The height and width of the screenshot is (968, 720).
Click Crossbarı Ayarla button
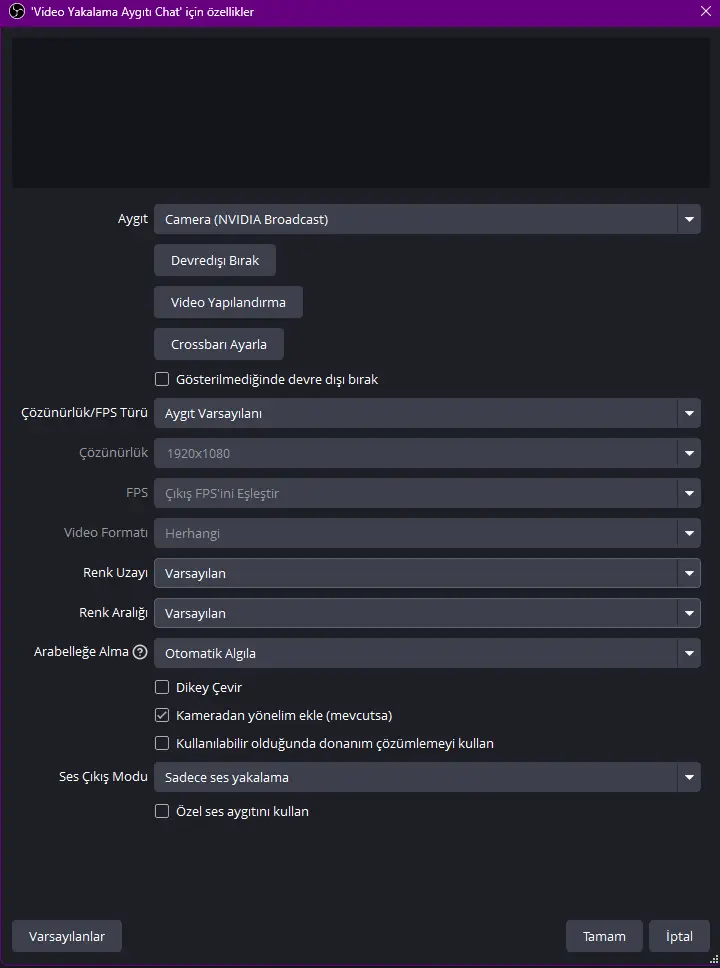pos(219,344)
